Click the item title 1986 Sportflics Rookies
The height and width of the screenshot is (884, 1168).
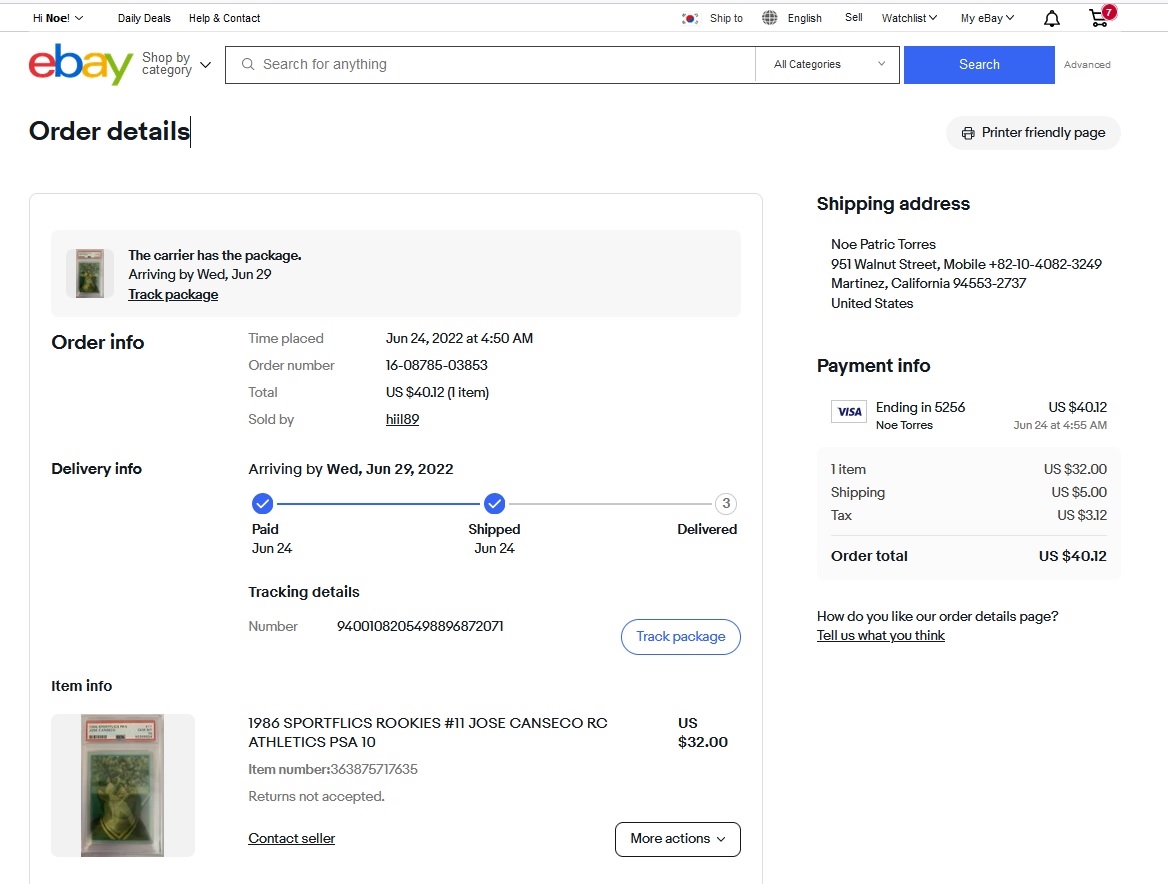428,733
